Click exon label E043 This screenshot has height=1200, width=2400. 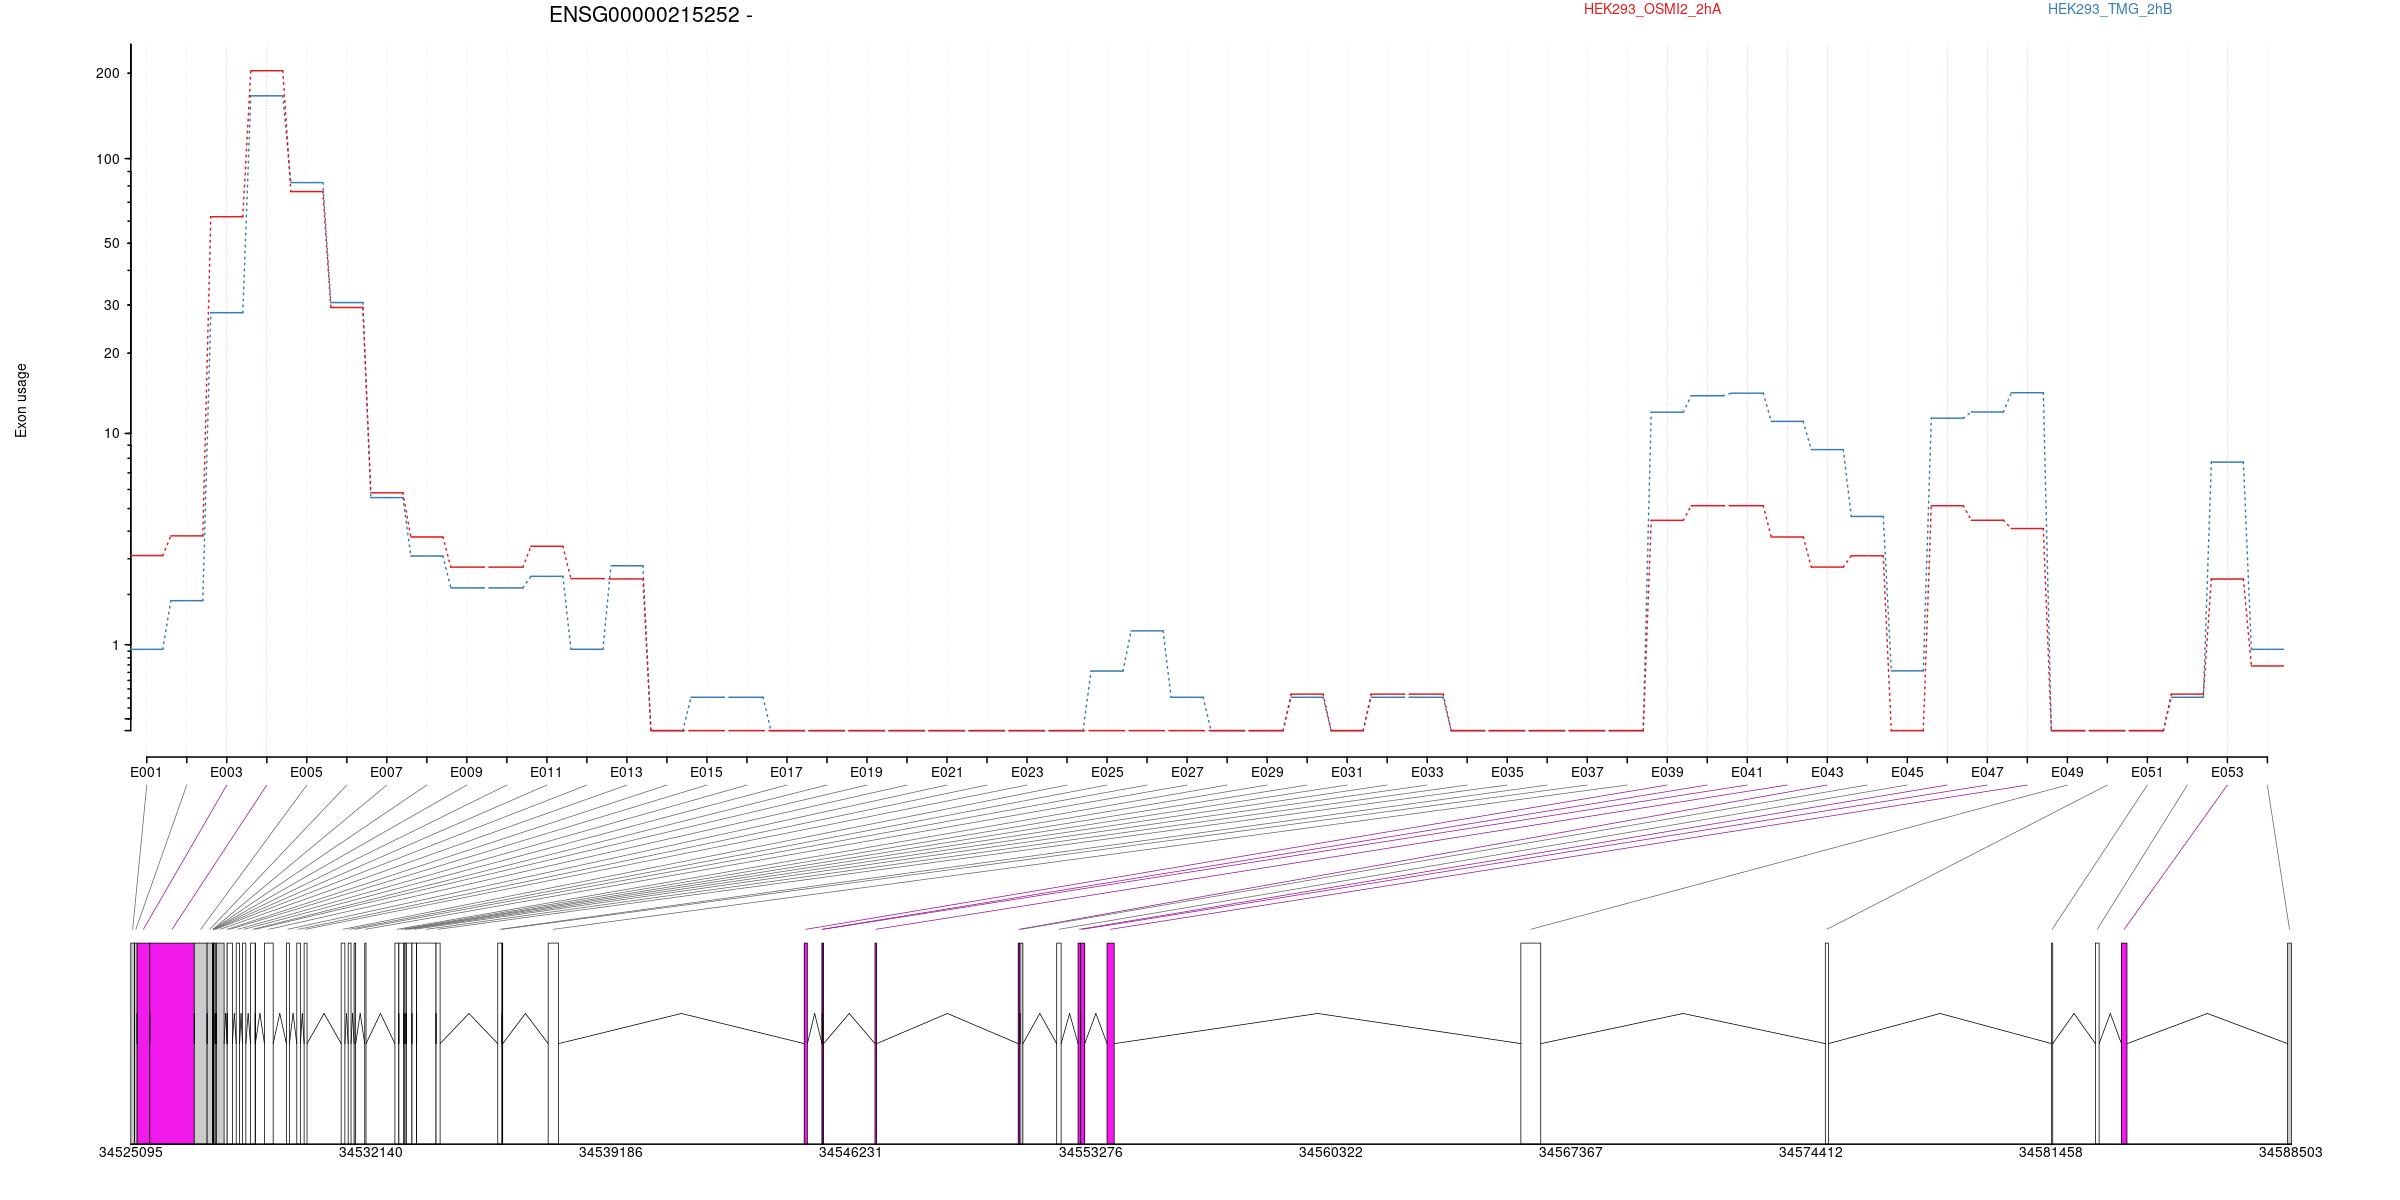click(1827, 772)
